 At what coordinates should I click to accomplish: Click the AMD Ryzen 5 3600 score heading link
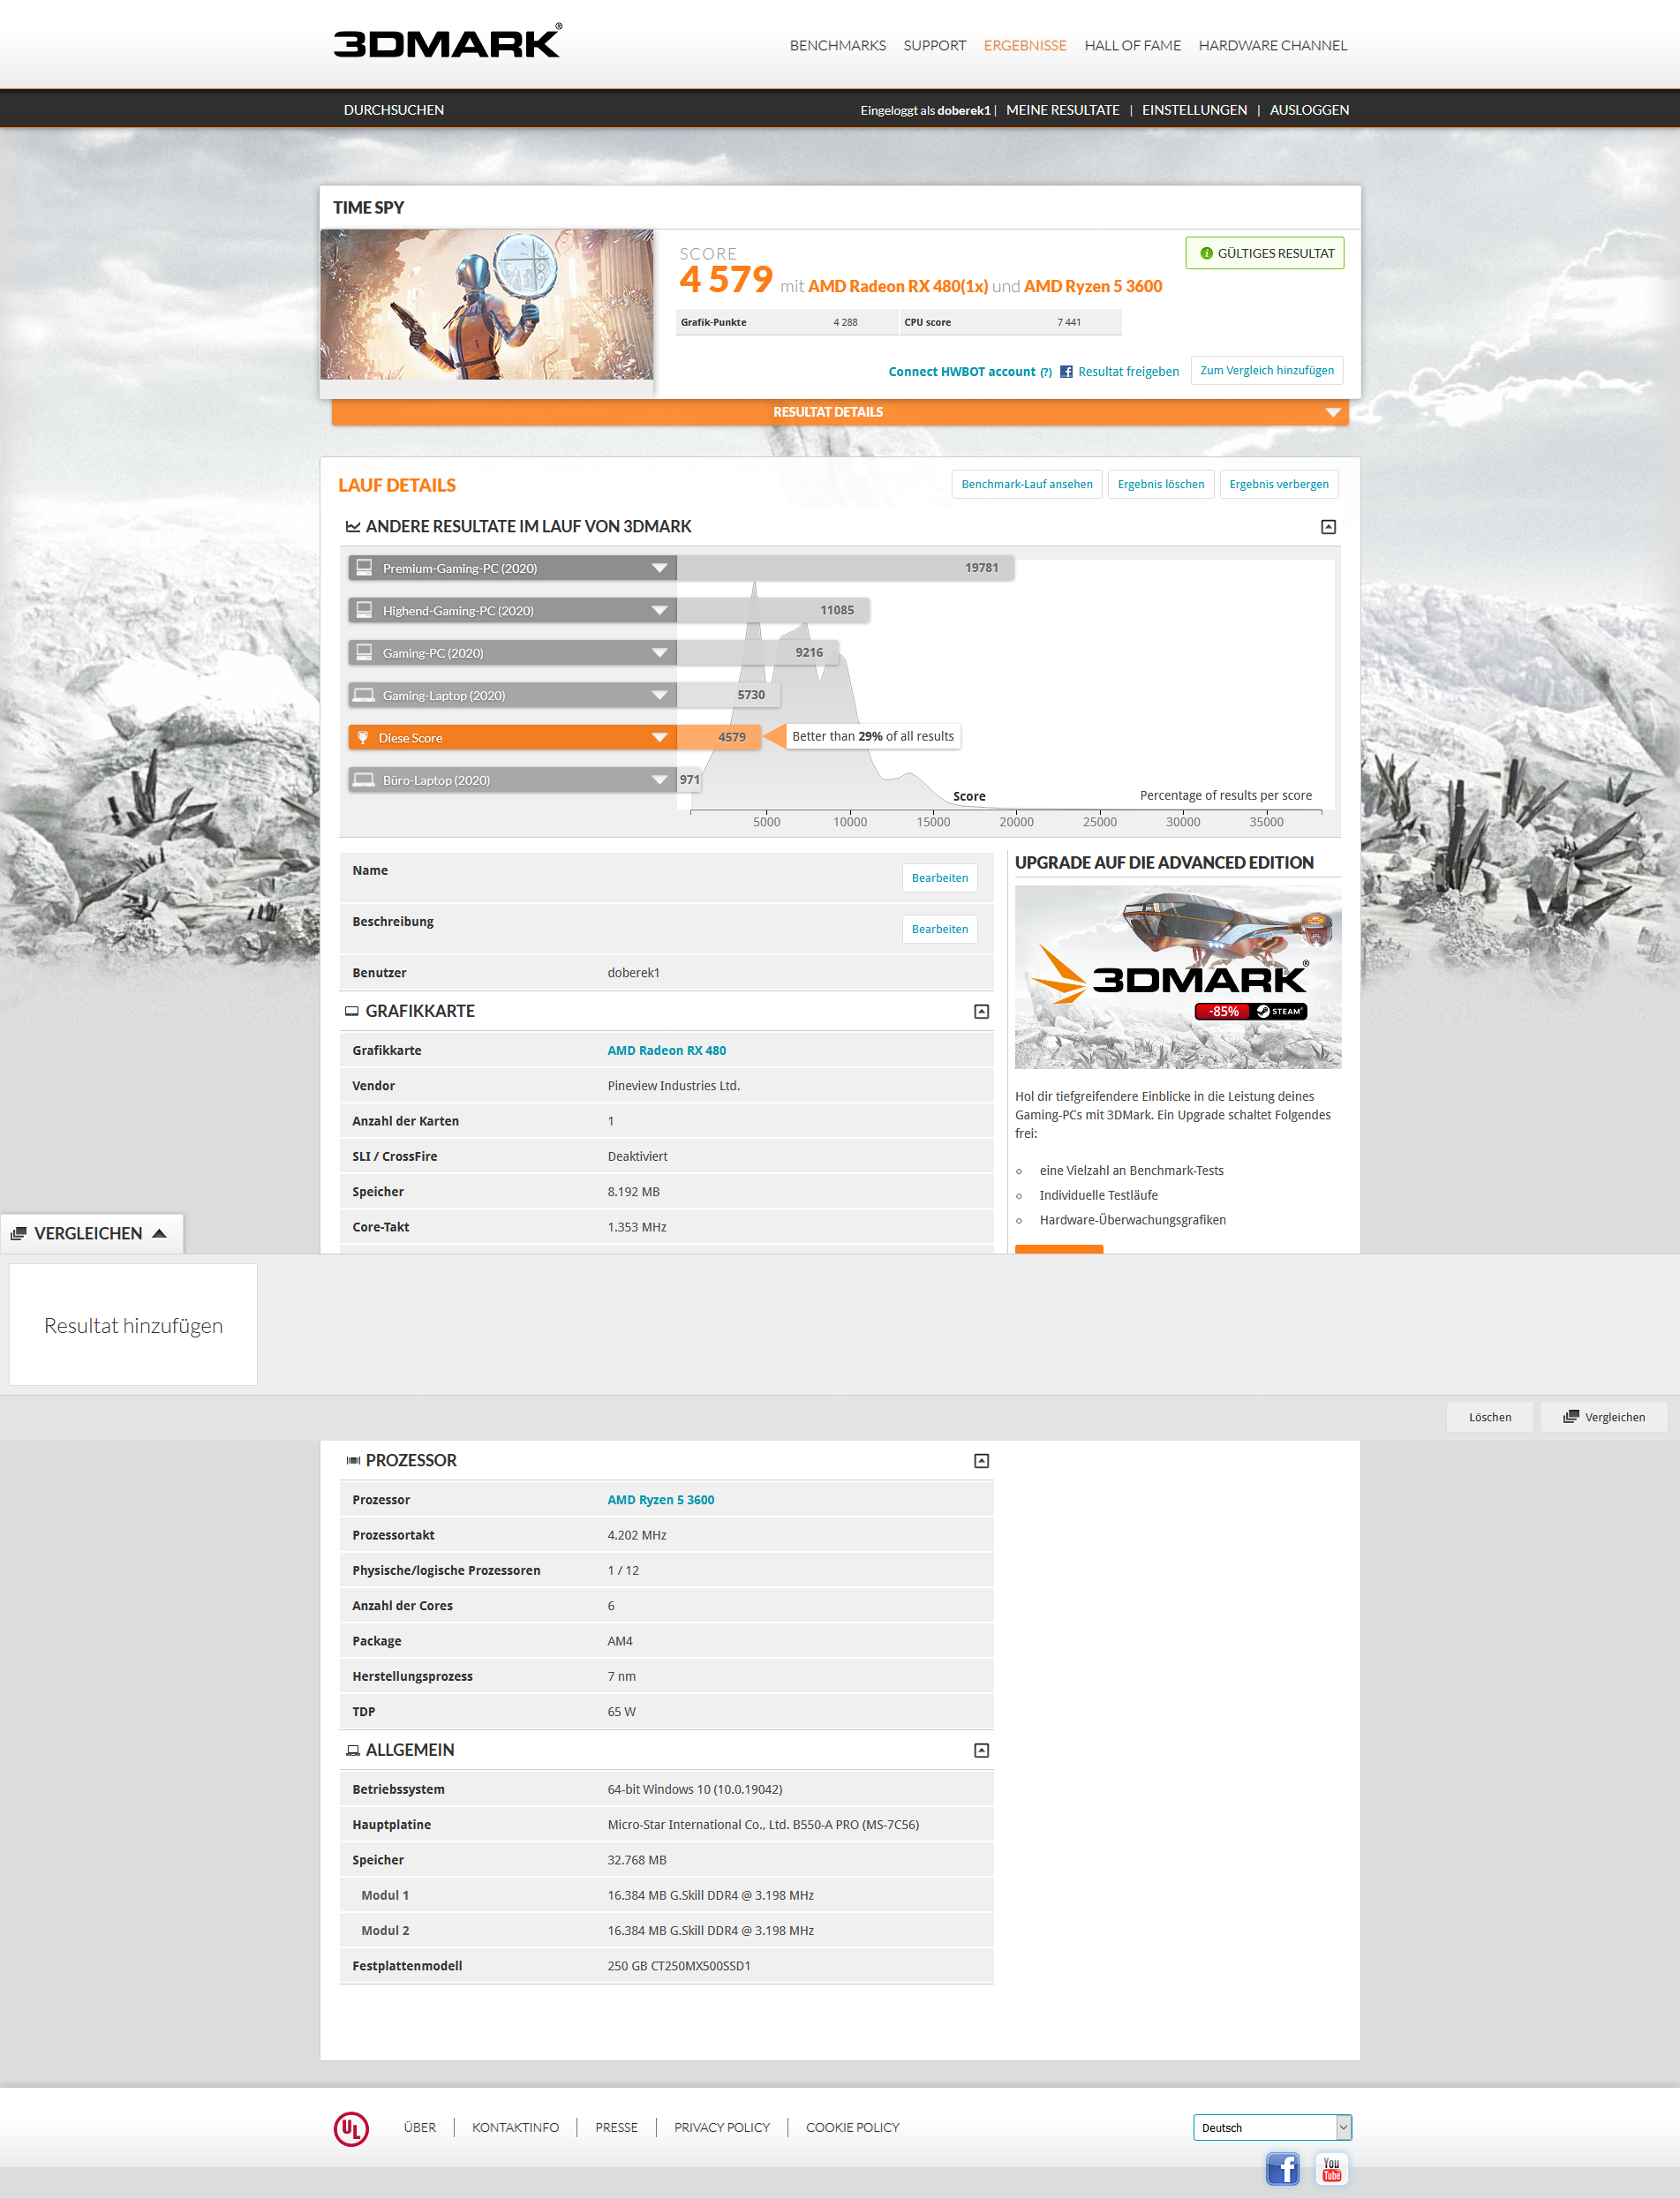(1093, 287)
